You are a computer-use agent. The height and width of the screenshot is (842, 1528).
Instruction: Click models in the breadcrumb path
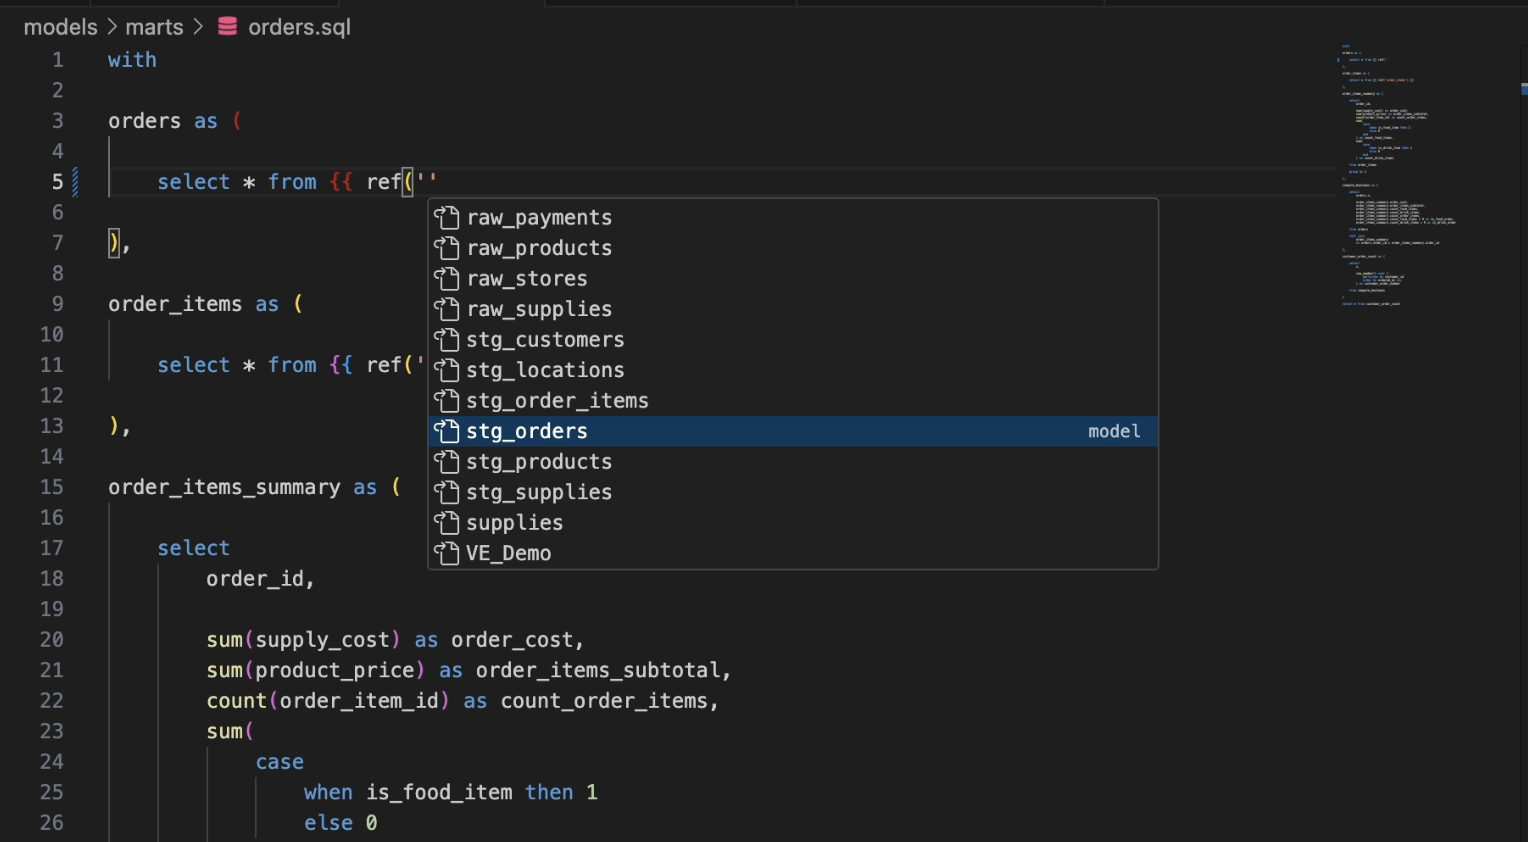click(x=60, y=27)
